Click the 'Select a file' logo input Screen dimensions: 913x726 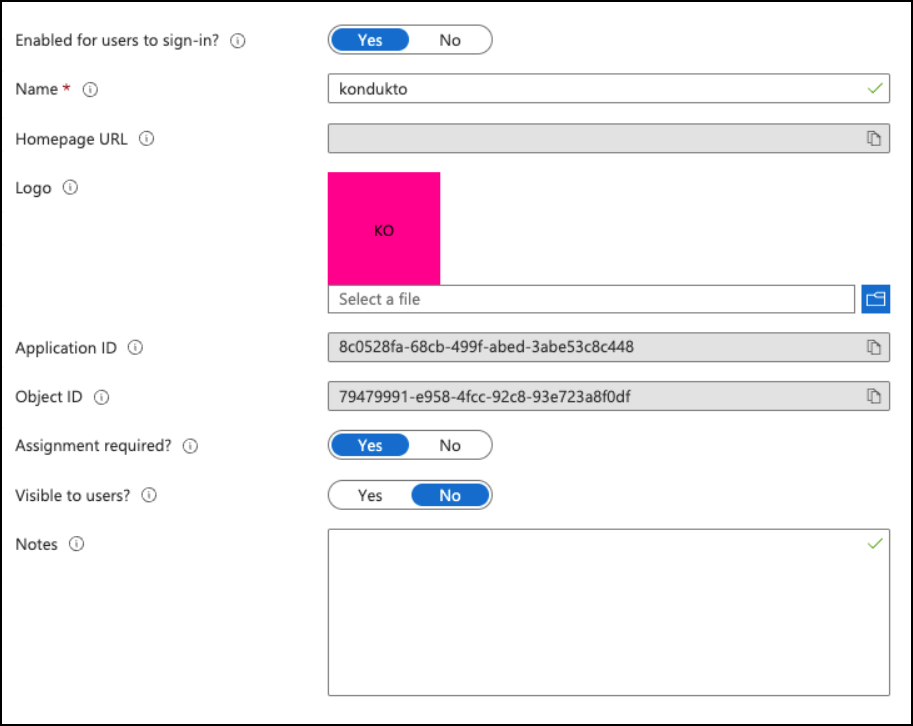(x=590, y=299)
